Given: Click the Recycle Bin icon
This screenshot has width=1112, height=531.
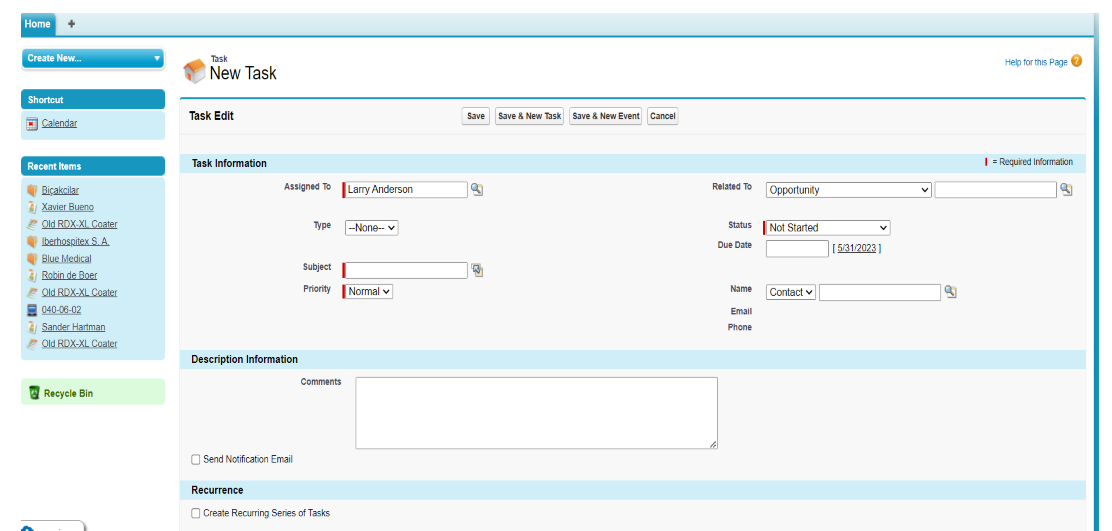Looking at the screenshot, I should pos(34,393).
